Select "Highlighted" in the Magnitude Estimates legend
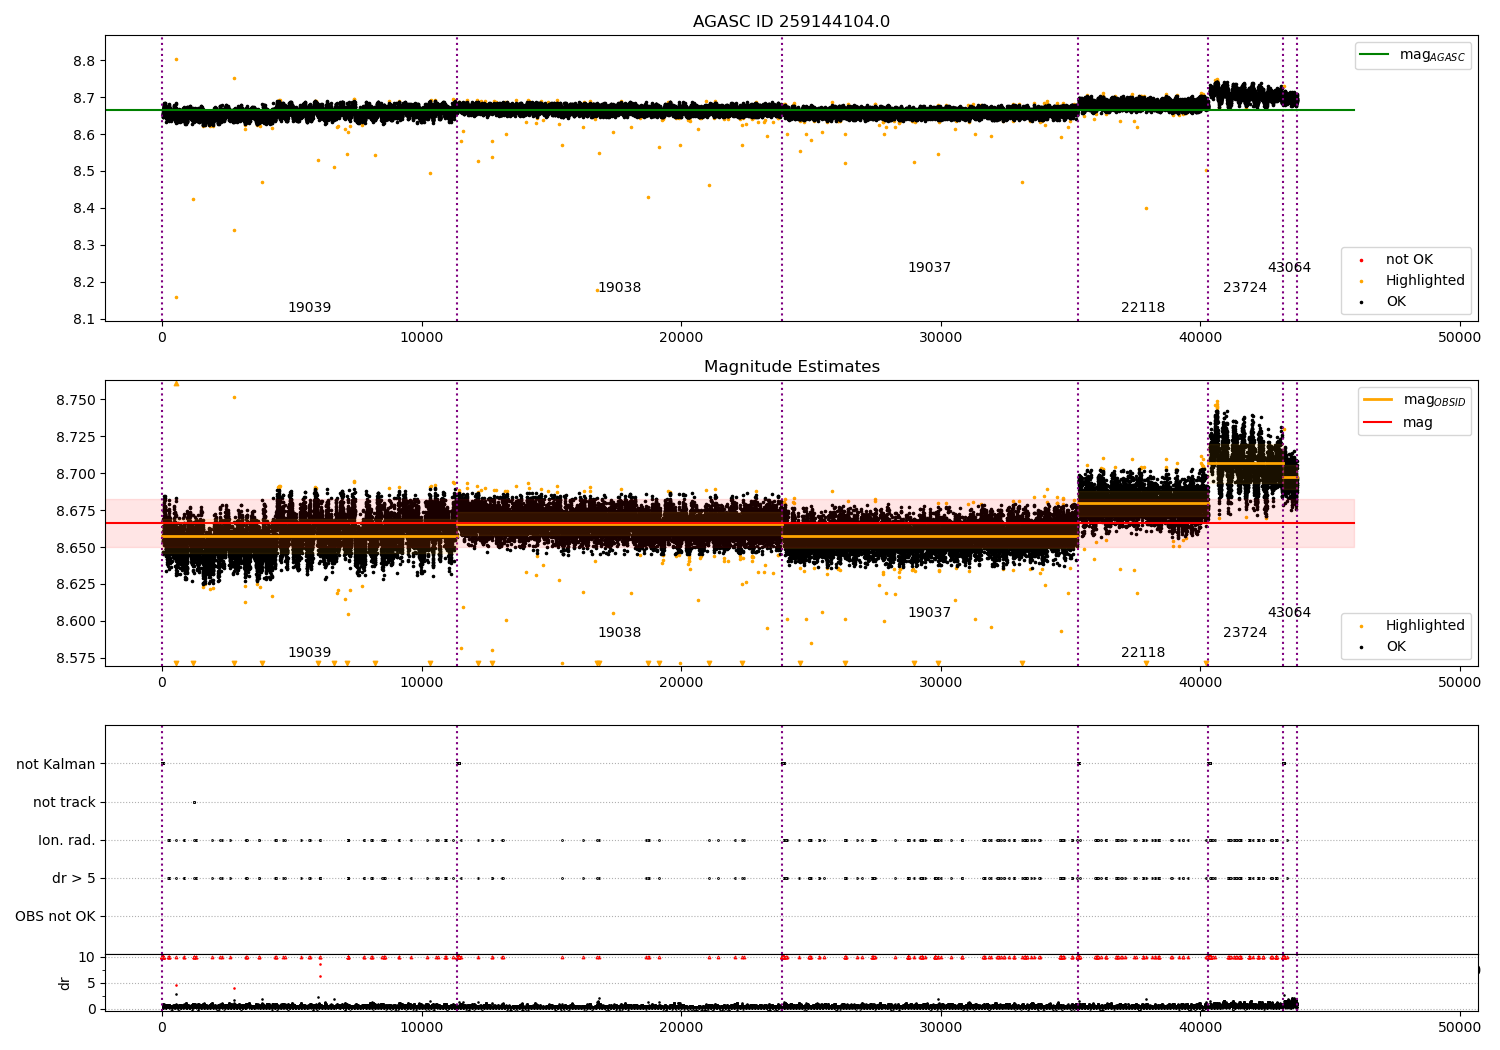1500x1050 pixels. (1425, 626)
